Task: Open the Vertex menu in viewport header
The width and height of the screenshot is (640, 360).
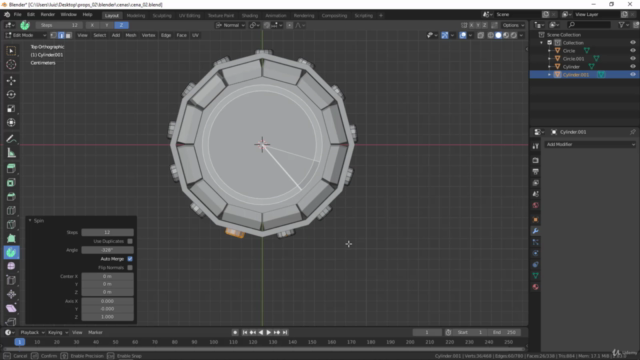Action: (x=148, y=36)
